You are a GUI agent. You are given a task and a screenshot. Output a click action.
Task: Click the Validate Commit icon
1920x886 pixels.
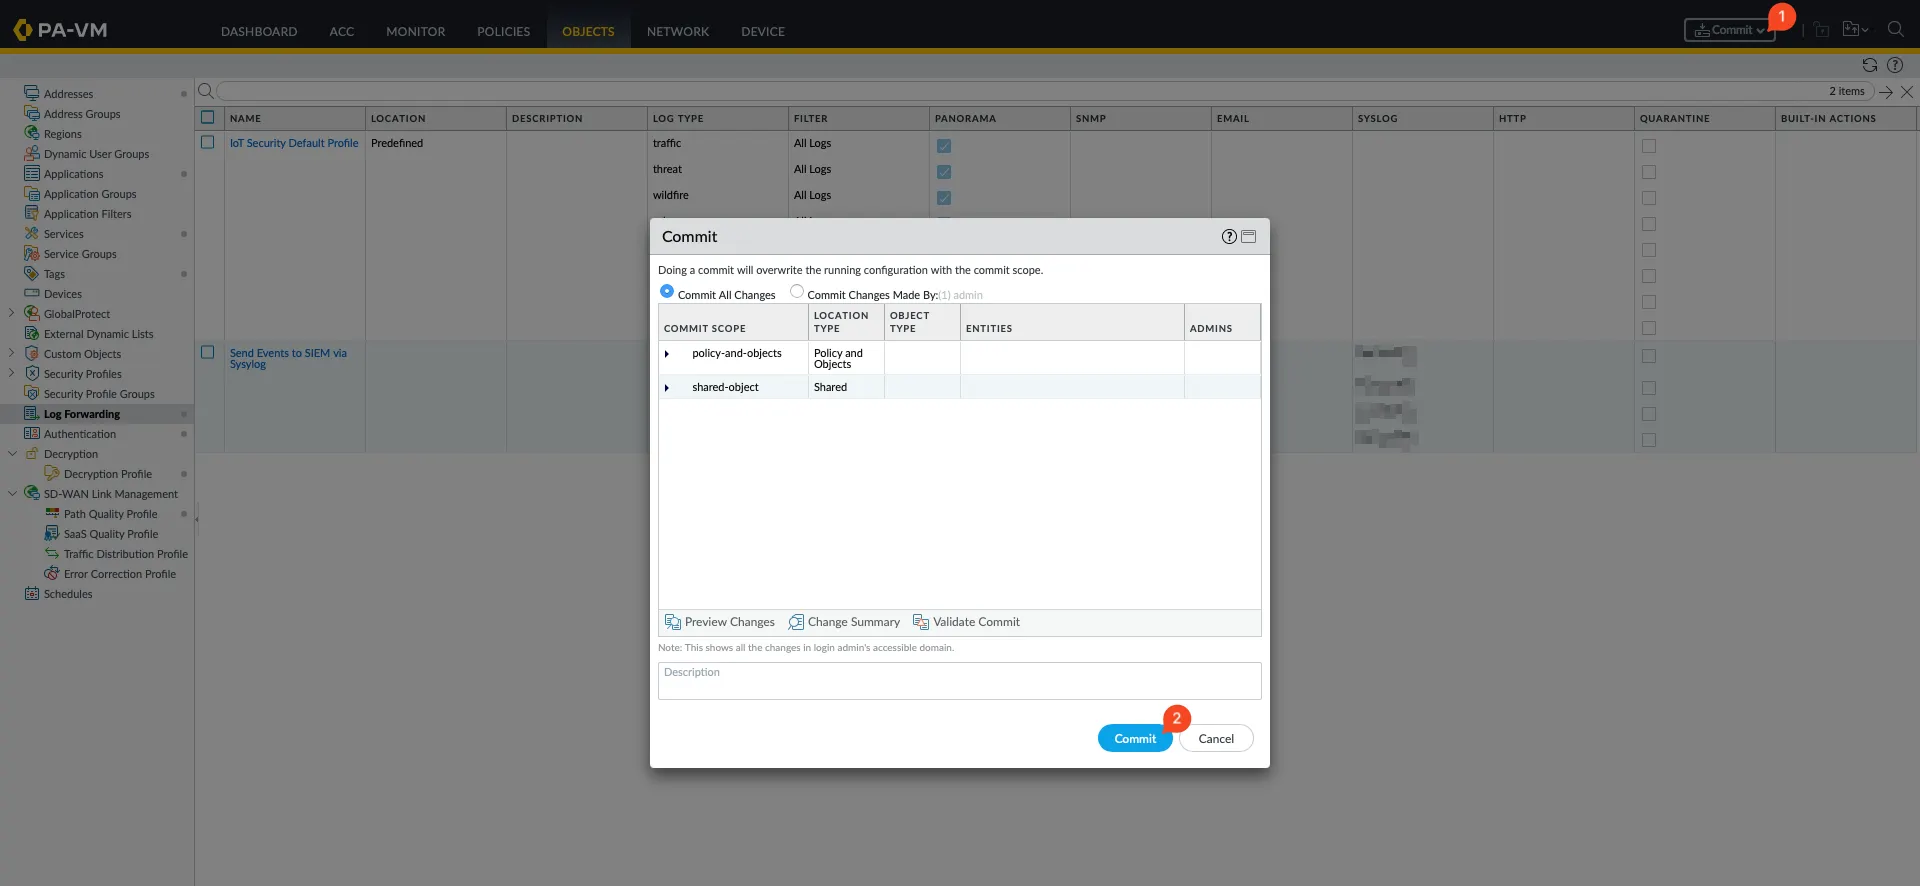(921, 622)
